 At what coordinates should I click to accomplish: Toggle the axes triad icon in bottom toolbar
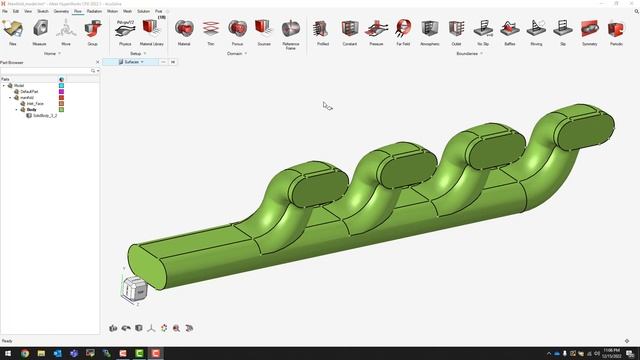click(151, 328)
